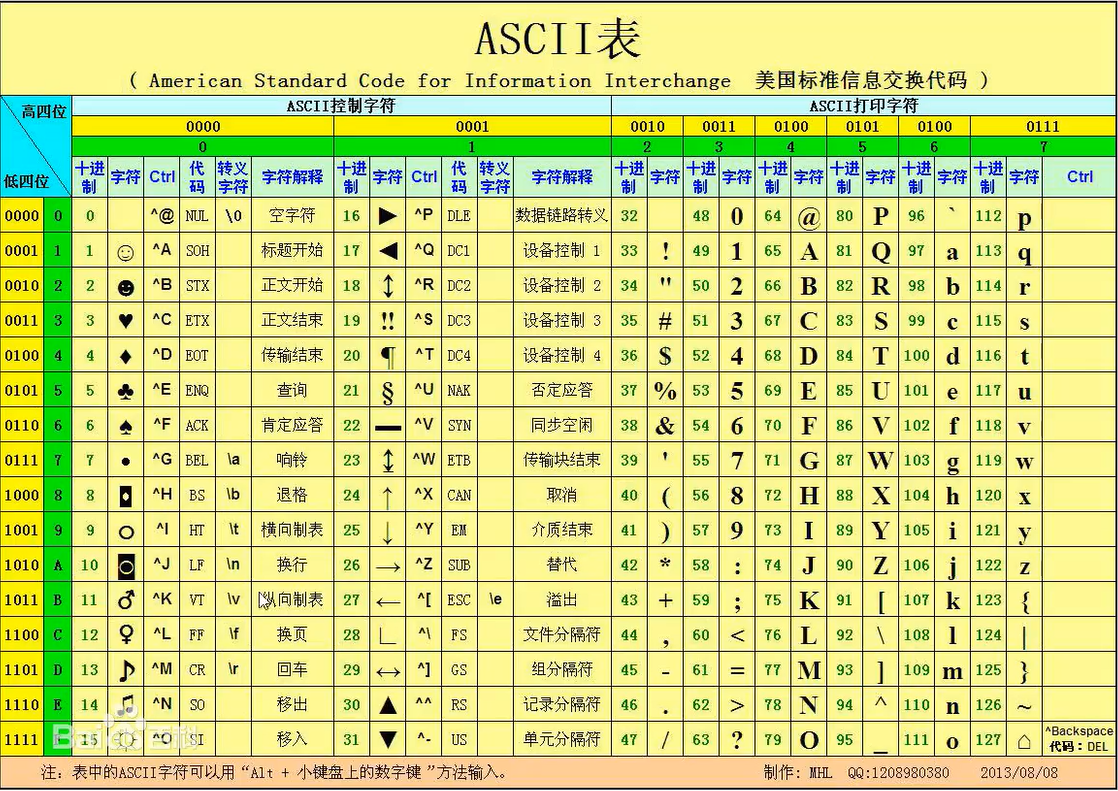Click "American Standard Code for Information Interchange" subtitle

pyautogui.click(x=439, y=81)
